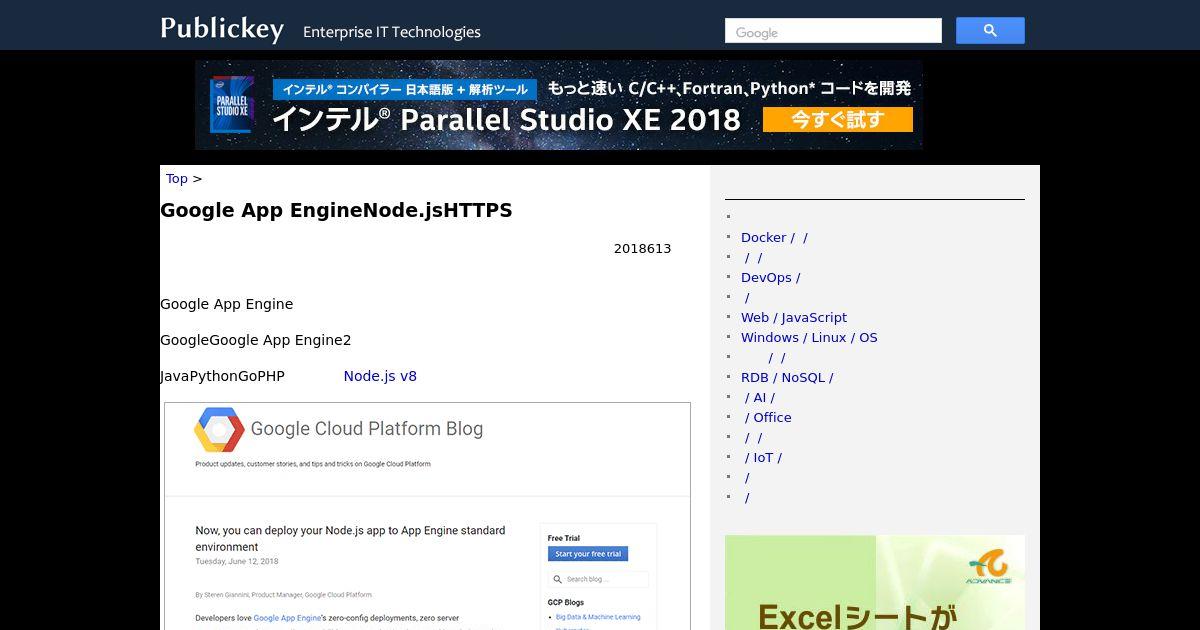Open the Excel sheet sidebar advertisement
The image size is (1200, 630).
pos(875,582)
